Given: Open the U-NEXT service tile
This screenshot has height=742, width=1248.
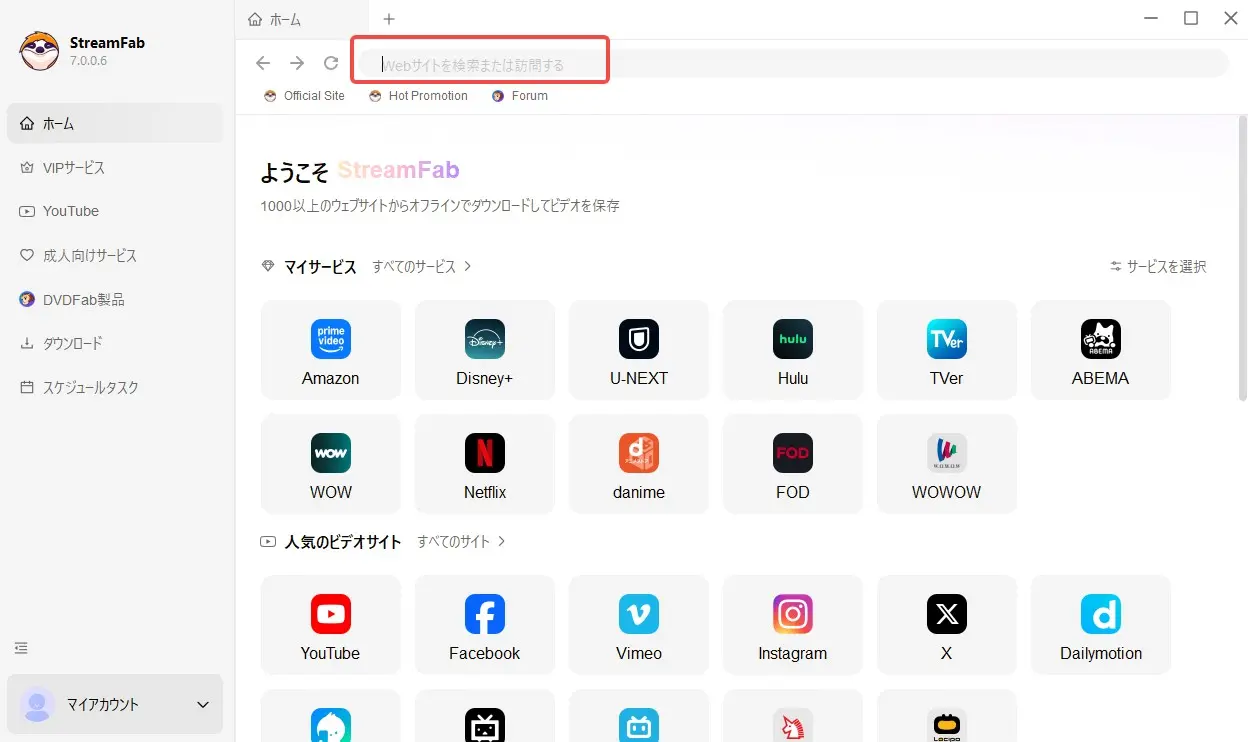Looking at the screenshot, I should 638,350.
